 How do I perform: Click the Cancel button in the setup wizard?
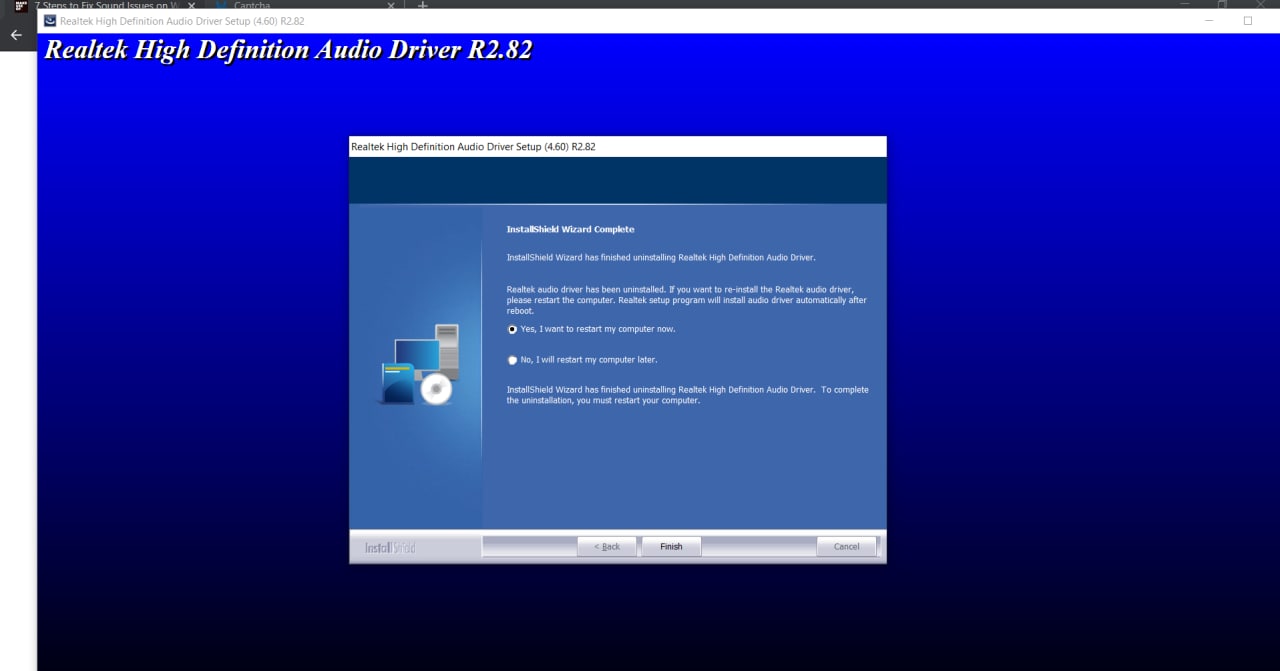pos(846,547)
